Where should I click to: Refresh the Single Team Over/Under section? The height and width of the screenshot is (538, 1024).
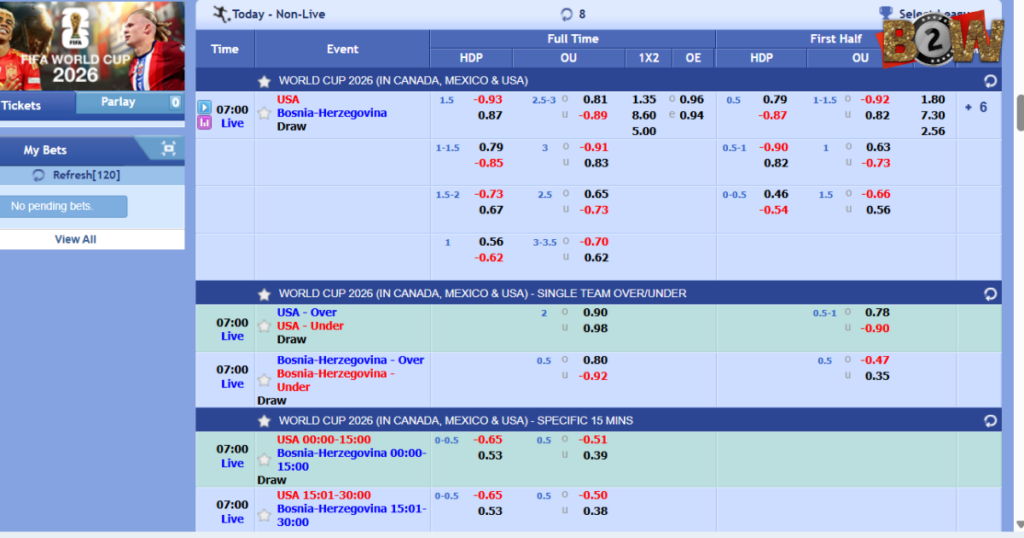(990, 294)
